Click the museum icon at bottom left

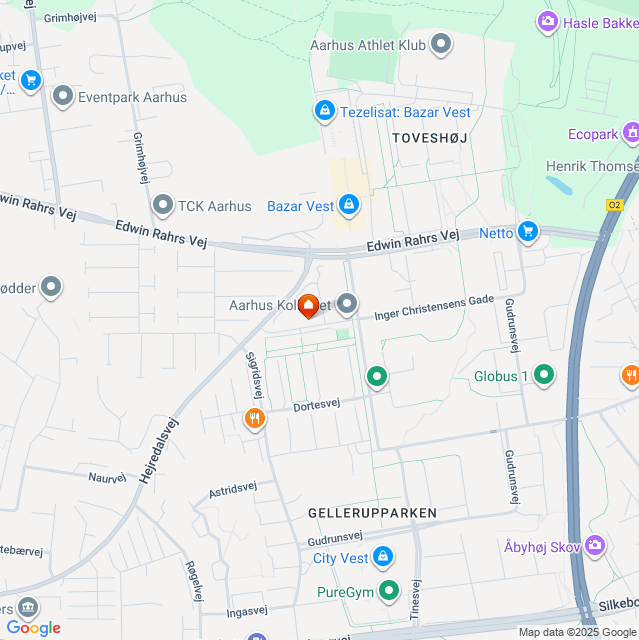(28, 607)
